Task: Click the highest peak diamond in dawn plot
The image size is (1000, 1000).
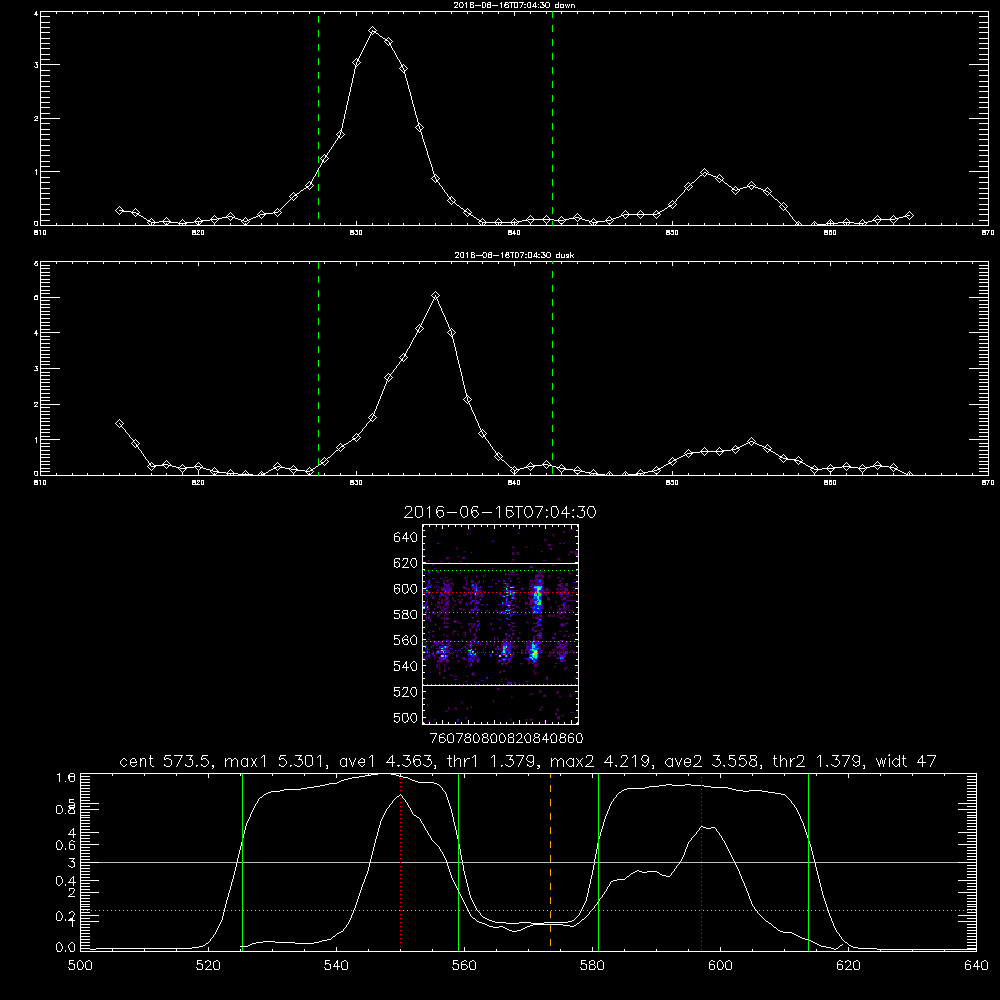Action: click(x=373, y=31)
